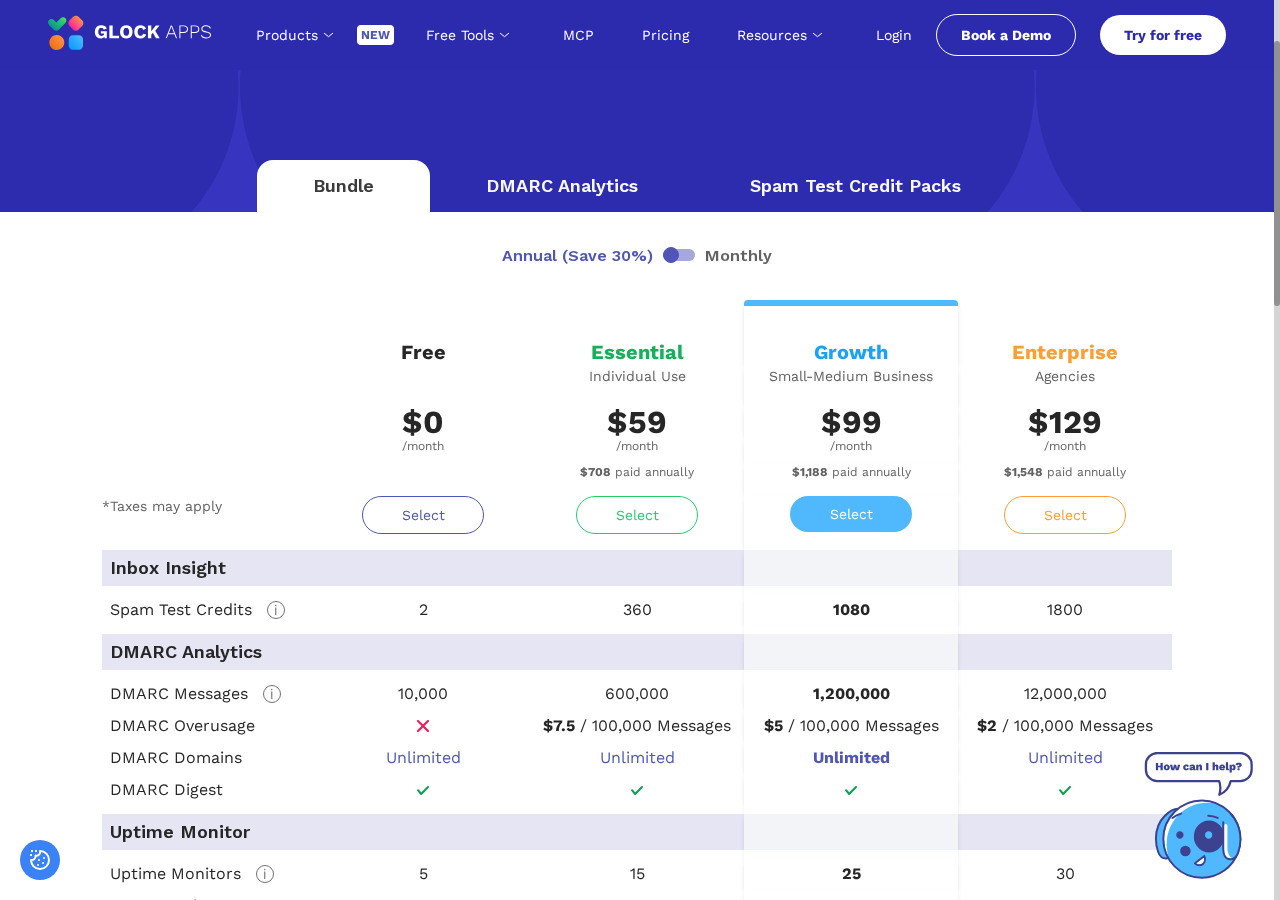Click the GlockApps logo
The width and height of the screenshot is (1280, 900).
[130, 33]
